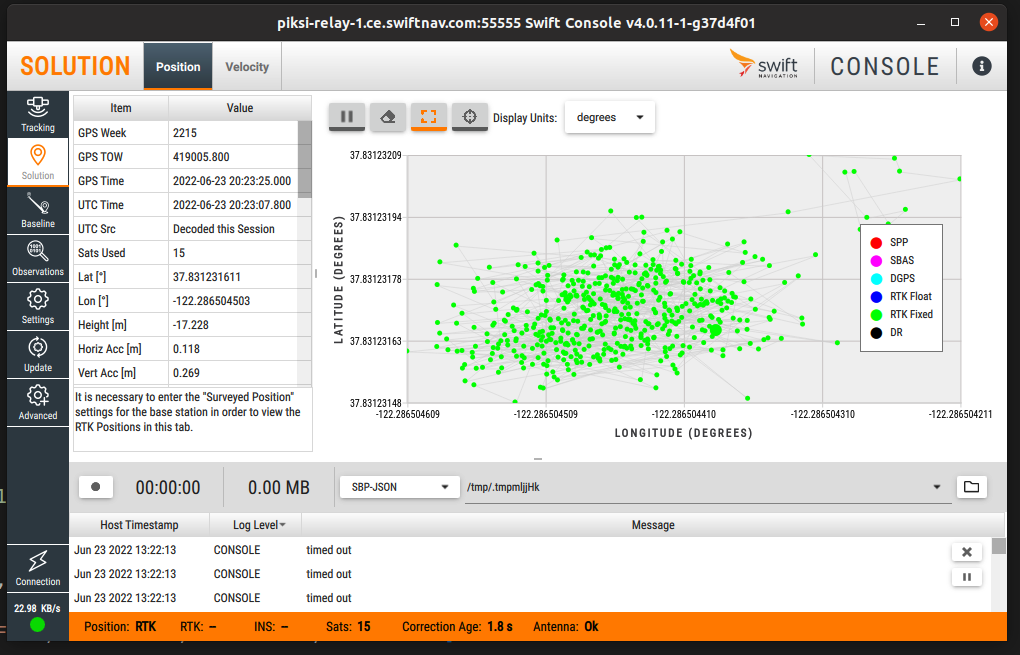This screenshot has width=1020, height=655.
Task: Open the Baseline sidebar panel
Action: (38, 210)
